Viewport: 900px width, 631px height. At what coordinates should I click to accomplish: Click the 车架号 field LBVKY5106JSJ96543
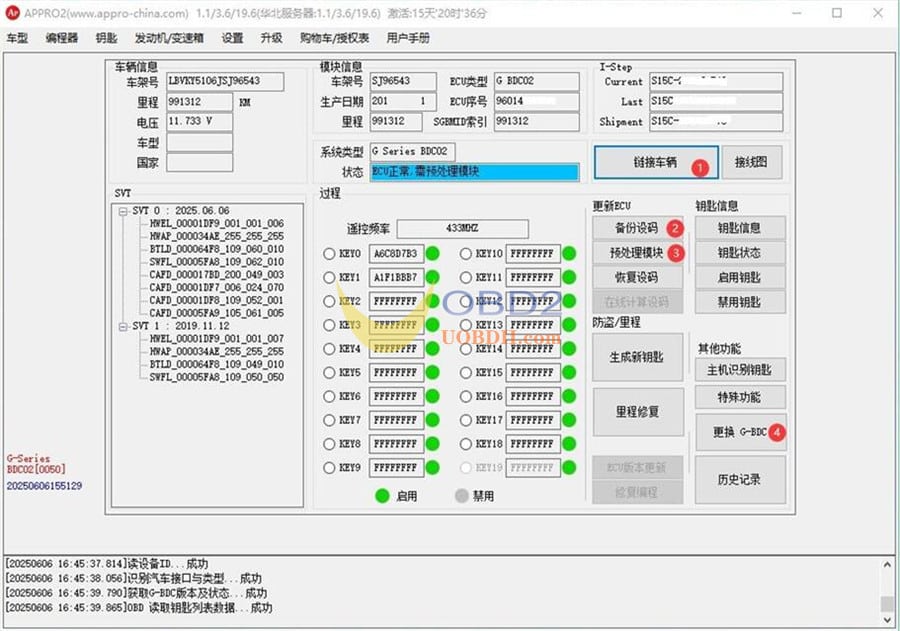pyautogui.click(x=225, y=81)
